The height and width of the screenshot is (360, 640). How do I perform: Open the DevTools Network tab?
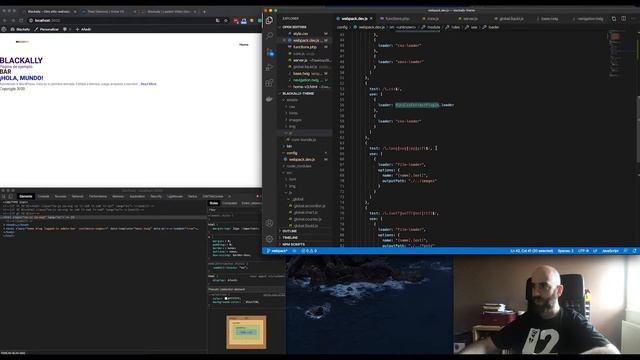tap(78, 196)
